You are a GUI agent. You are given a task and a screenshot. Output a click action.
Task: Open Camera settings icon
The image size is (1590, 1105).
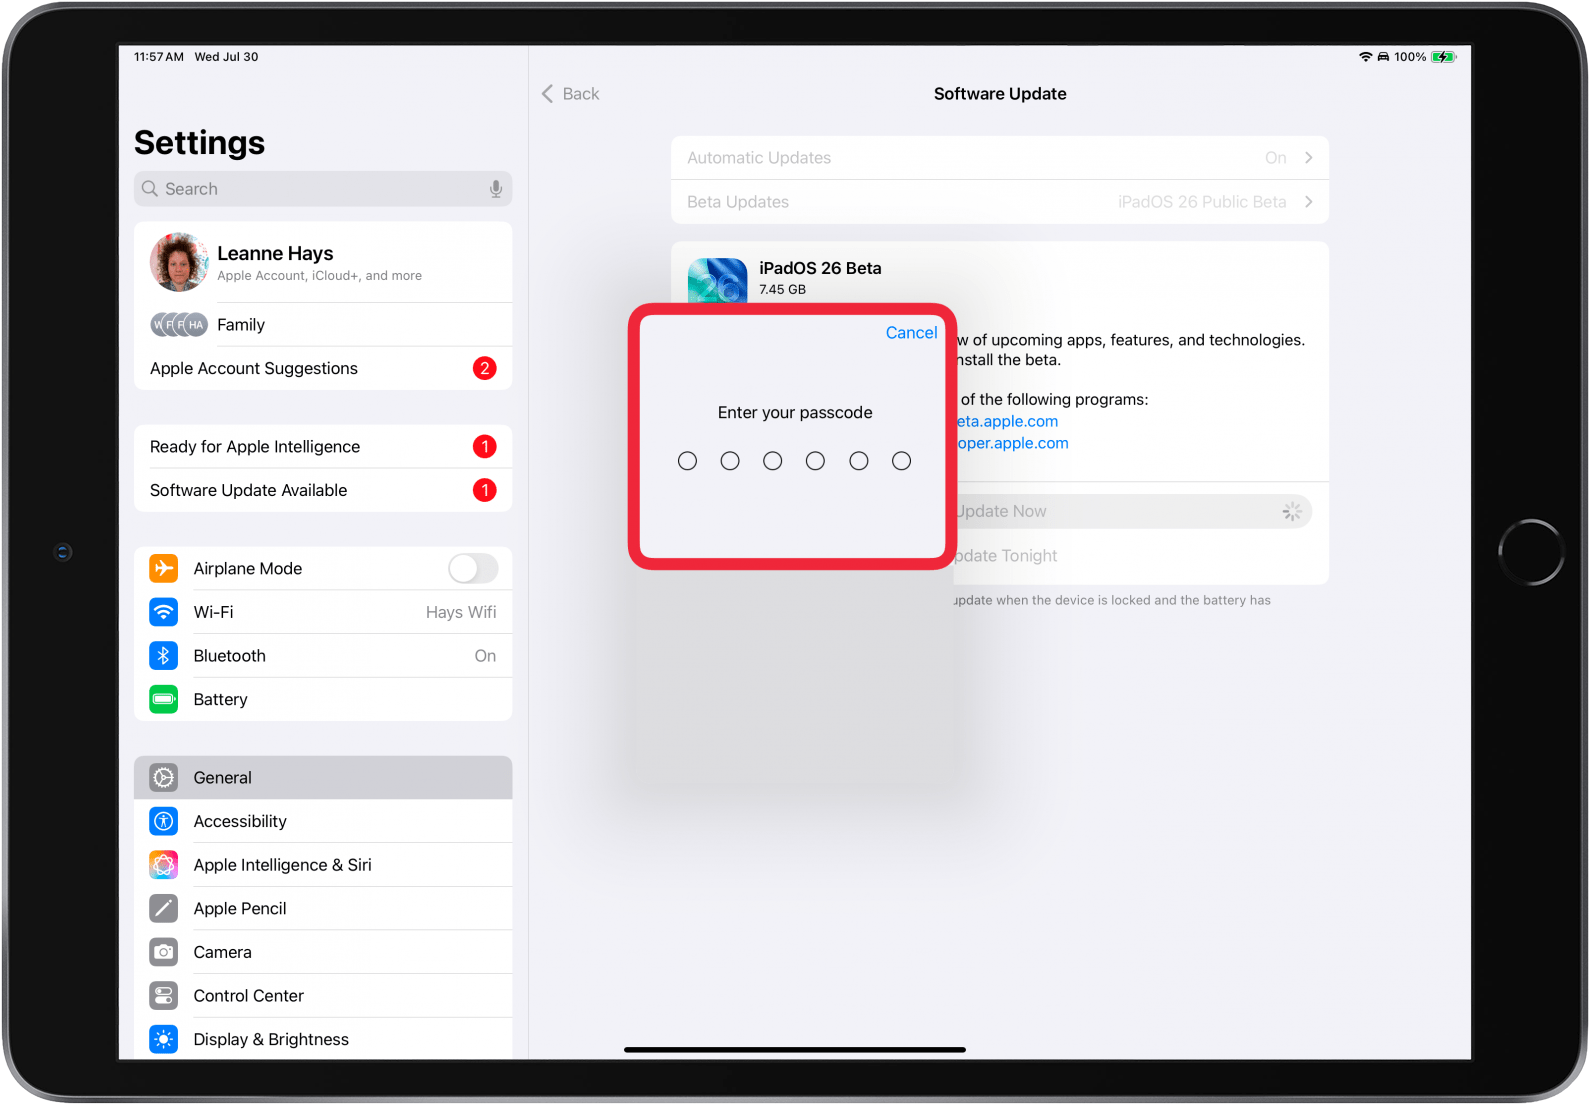coord(163,952)
